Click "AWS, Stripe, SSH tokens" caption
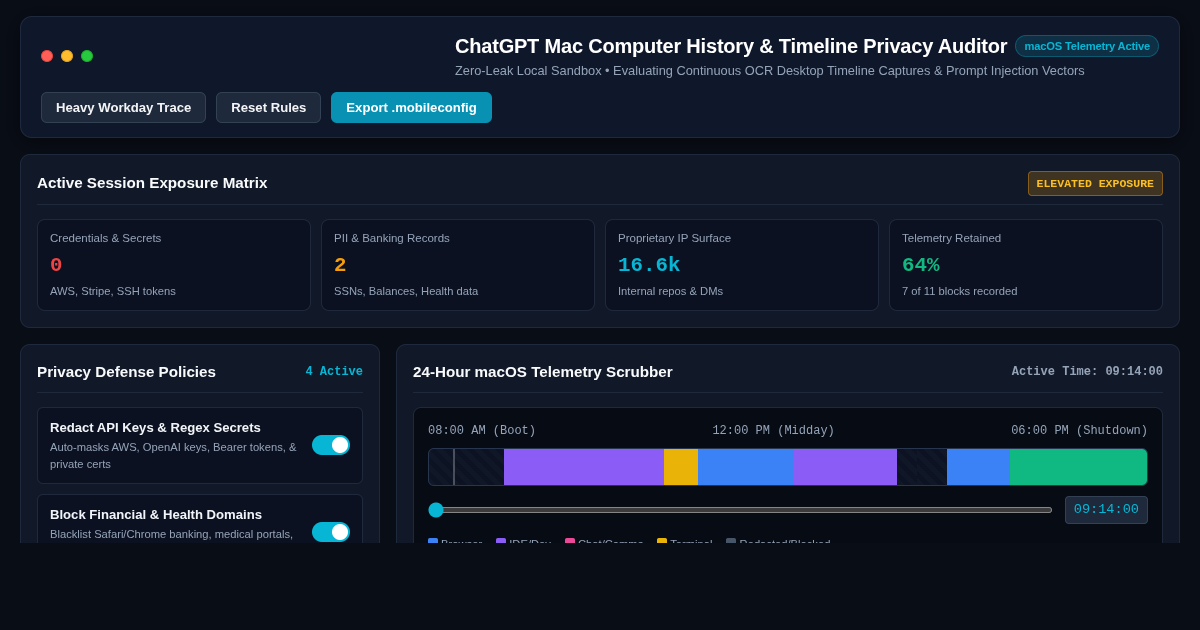 click(113, 291)
